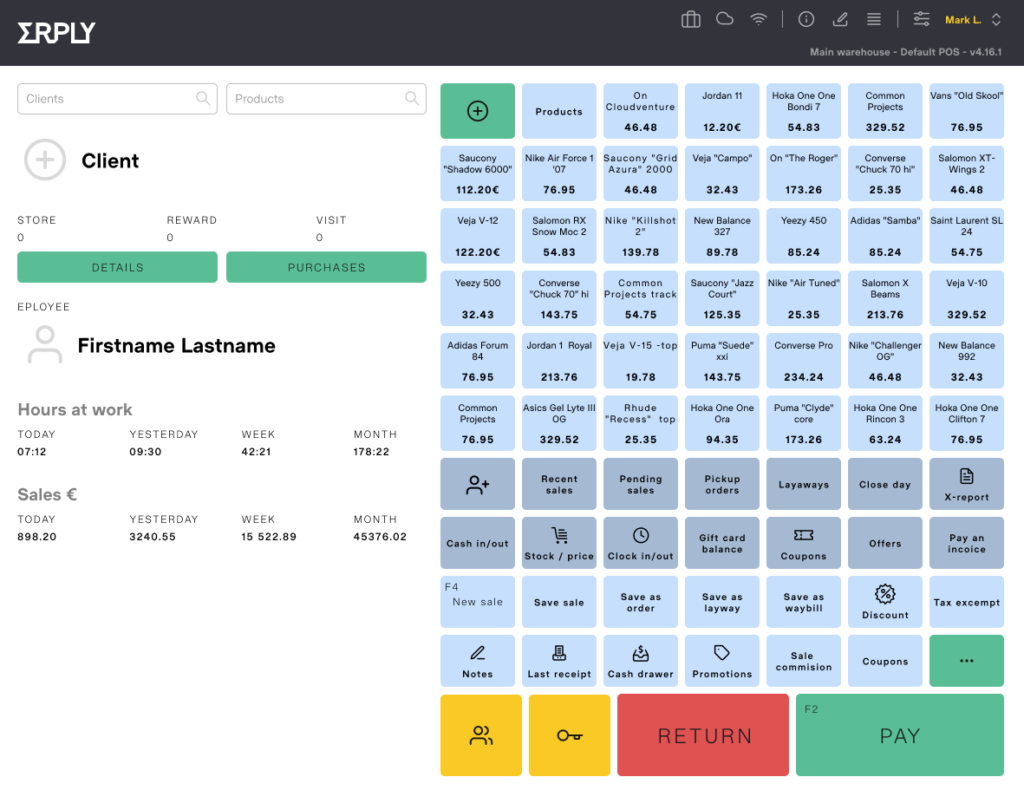The image size is (1024, 790).
Task: Open Layaways
Action: coord(803,484)
